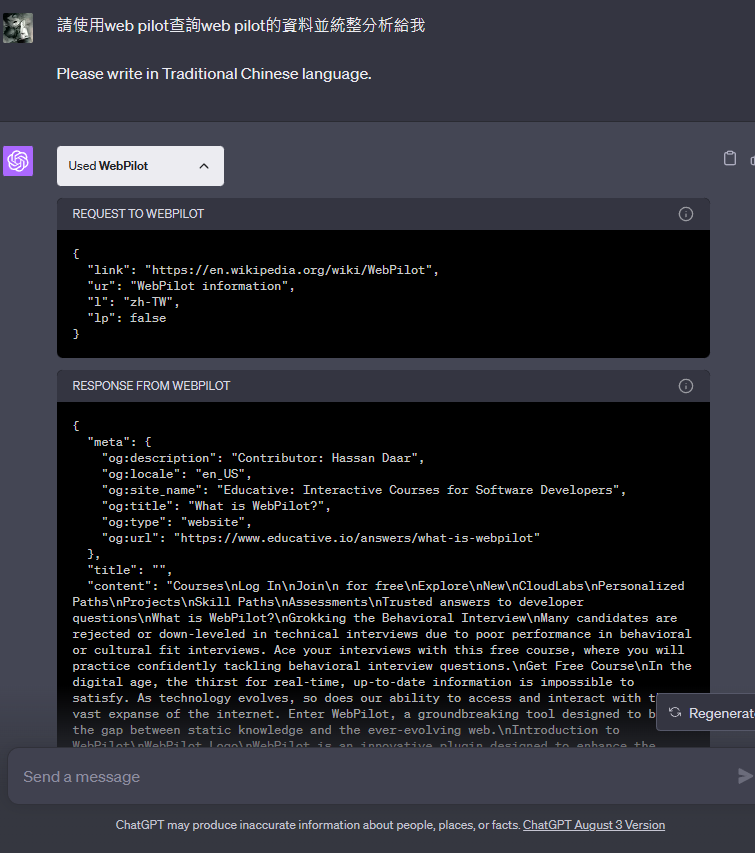Click the chevron beside Used WebPilot

(x=204, y=166)
